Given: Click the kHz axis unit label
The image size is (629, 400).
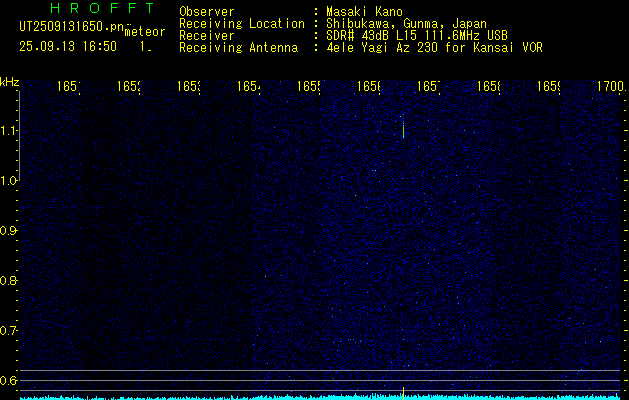Looking at the screenshot, I should [x=10, y=83].
